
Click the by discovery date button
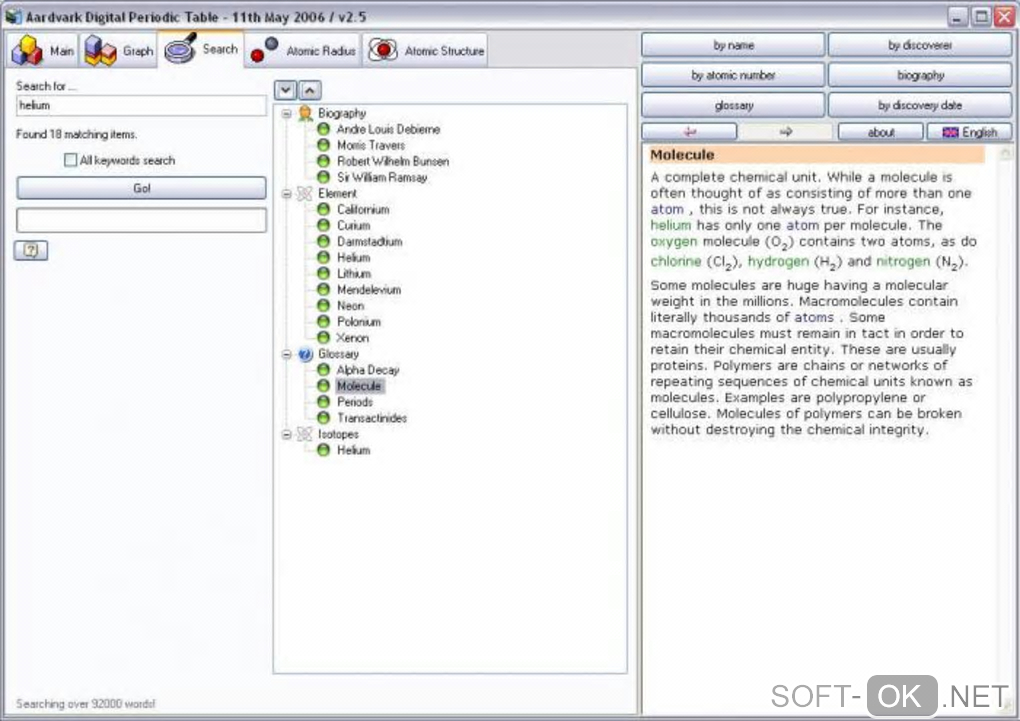920,105
